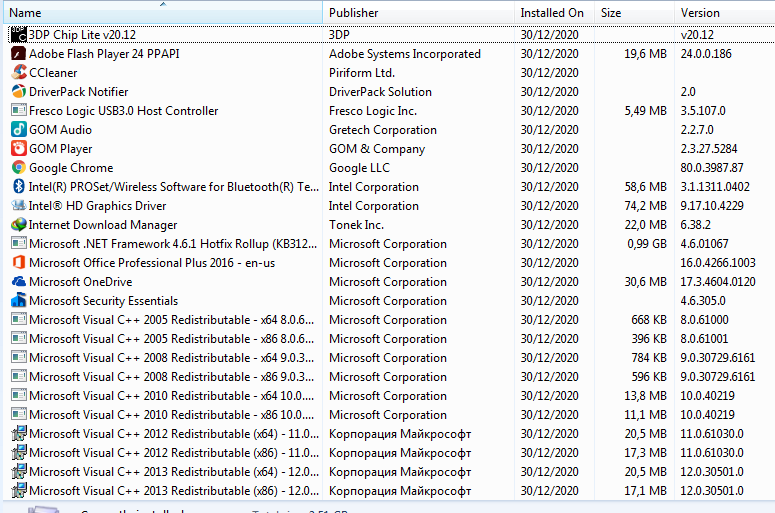Screen dimensions: 775x513
Task: Sort programs by the Size column header
Action: click(634, 13)
